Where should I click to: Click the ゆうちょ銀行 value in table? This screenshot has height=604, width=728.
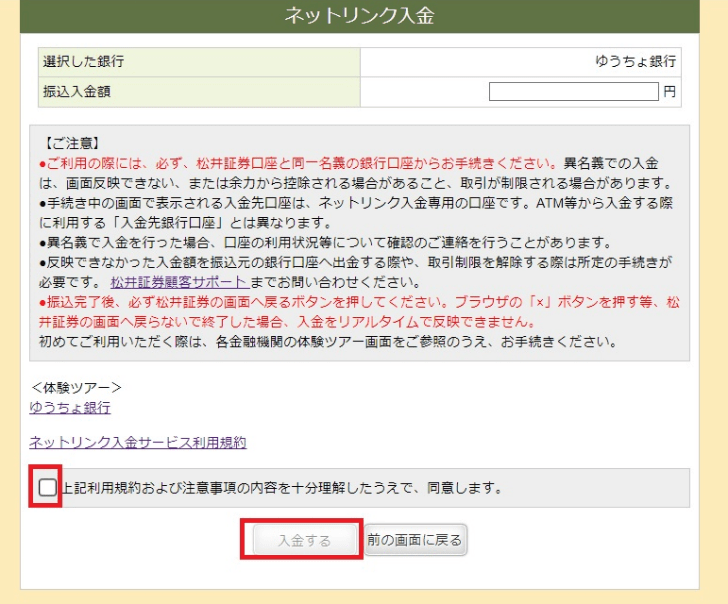(636, 61)
